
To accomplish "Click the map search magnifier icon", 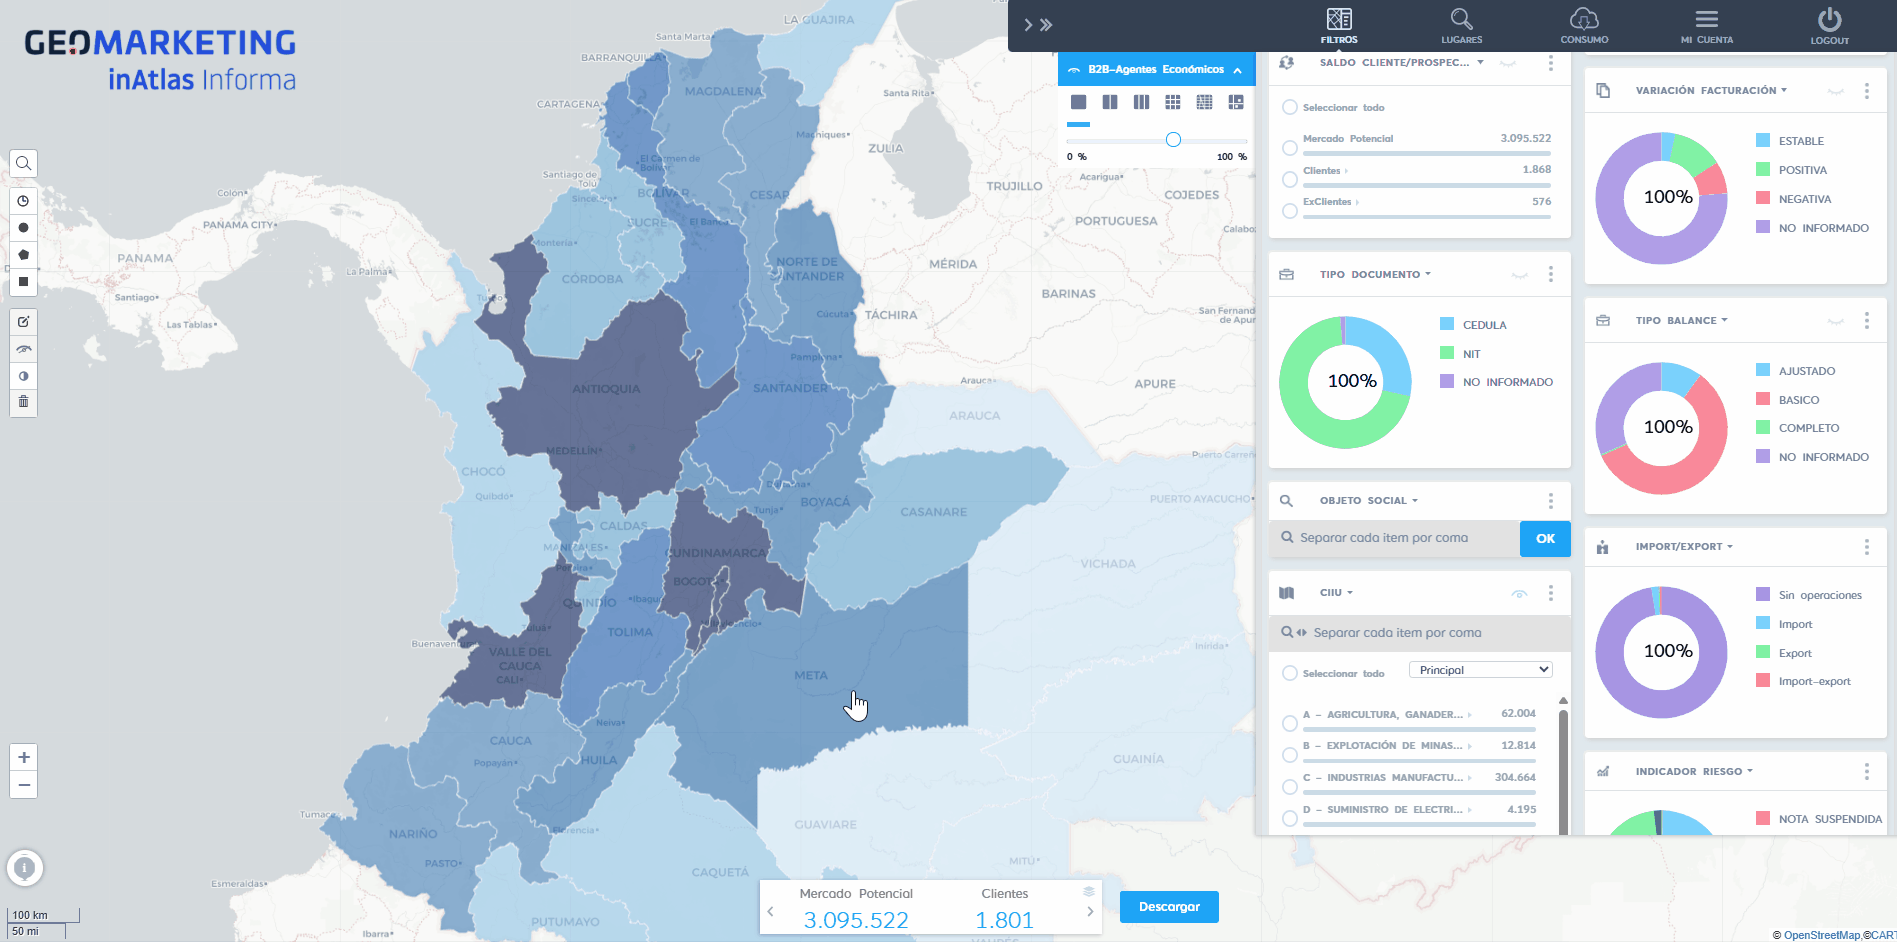I will coord(23,163).
